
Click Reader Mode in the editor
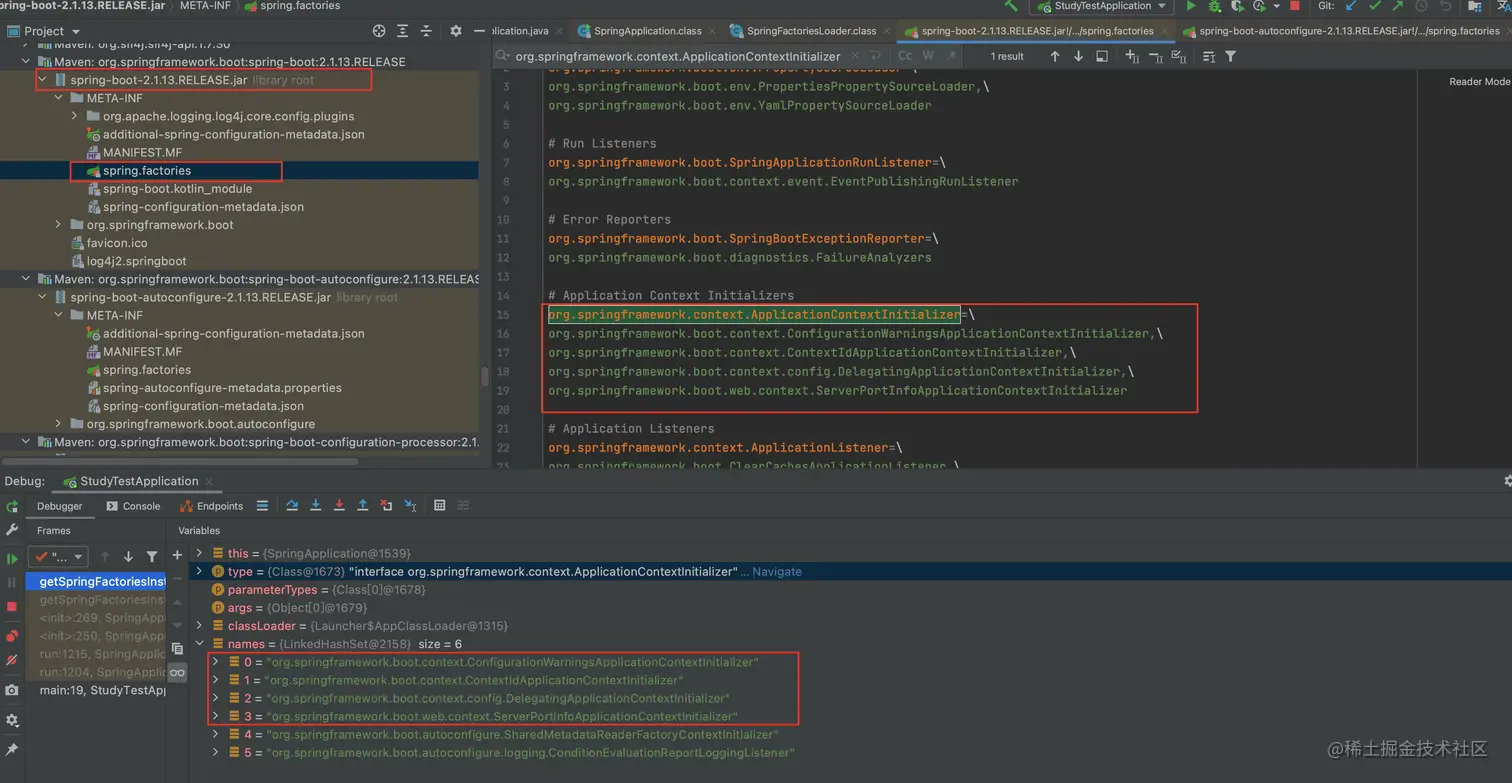point(1479,82)
